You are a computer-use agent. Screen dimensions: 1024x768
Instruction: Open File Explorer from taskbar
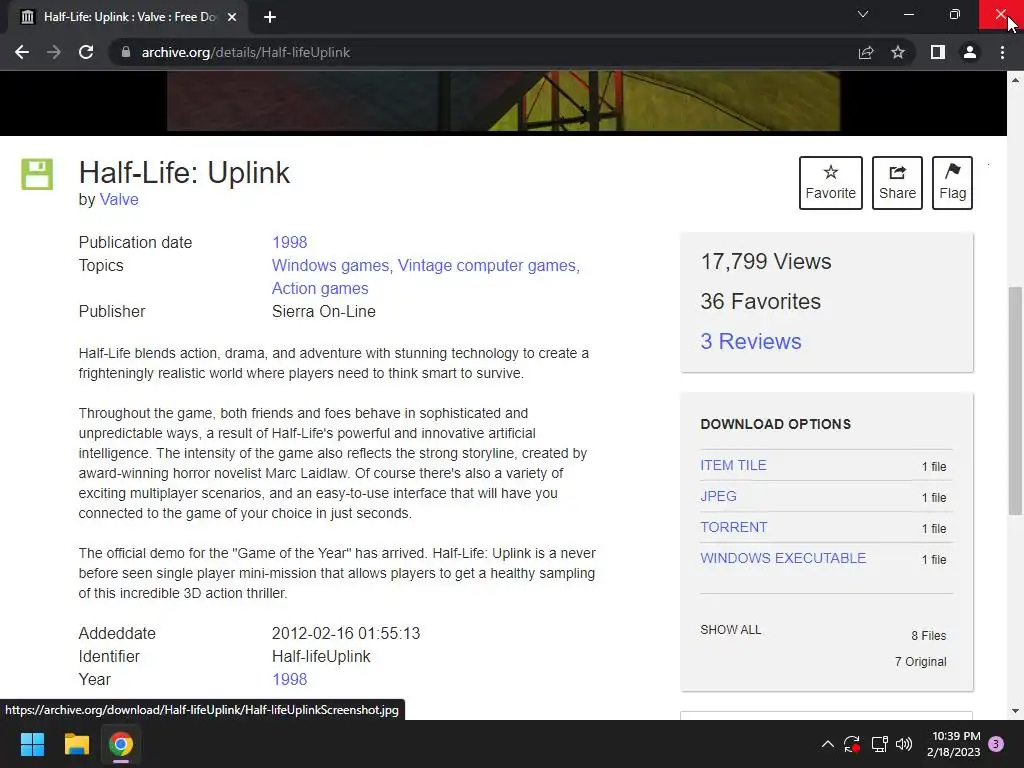click(76, 744)
